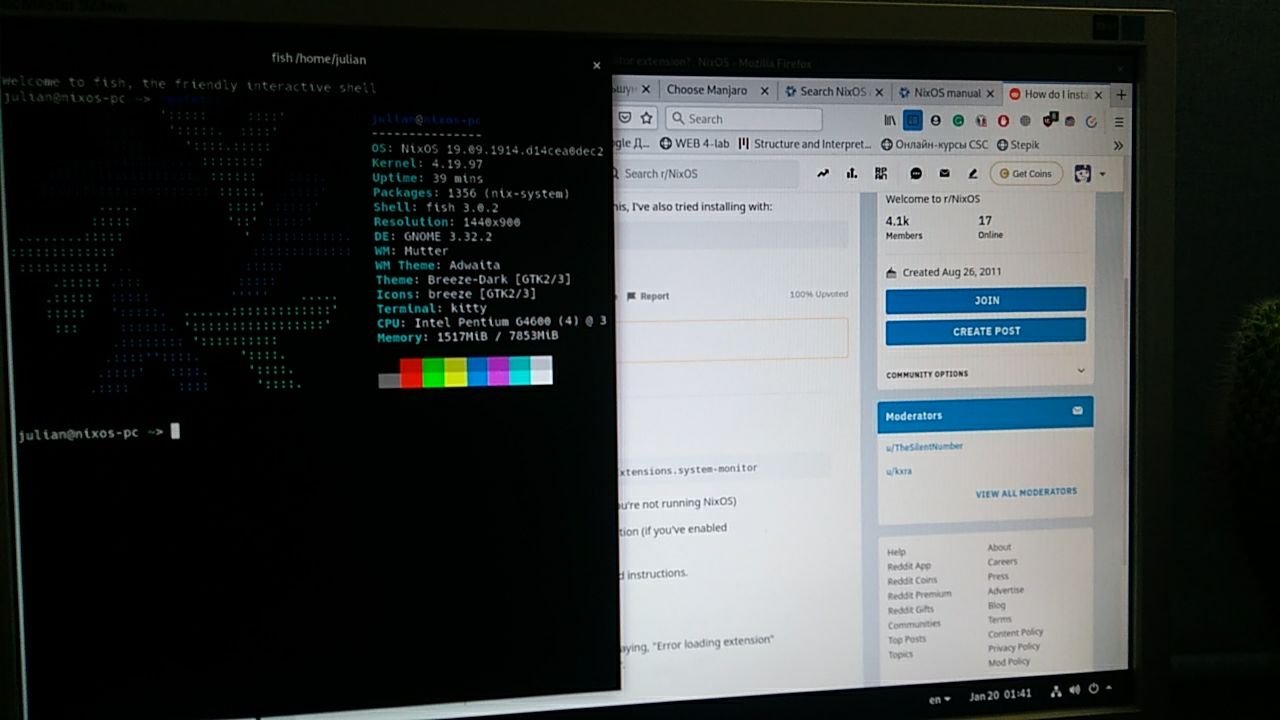This screenshot has height=720, width=1280.
Task: Click the Report link under the post
Action: pos(648,296)
